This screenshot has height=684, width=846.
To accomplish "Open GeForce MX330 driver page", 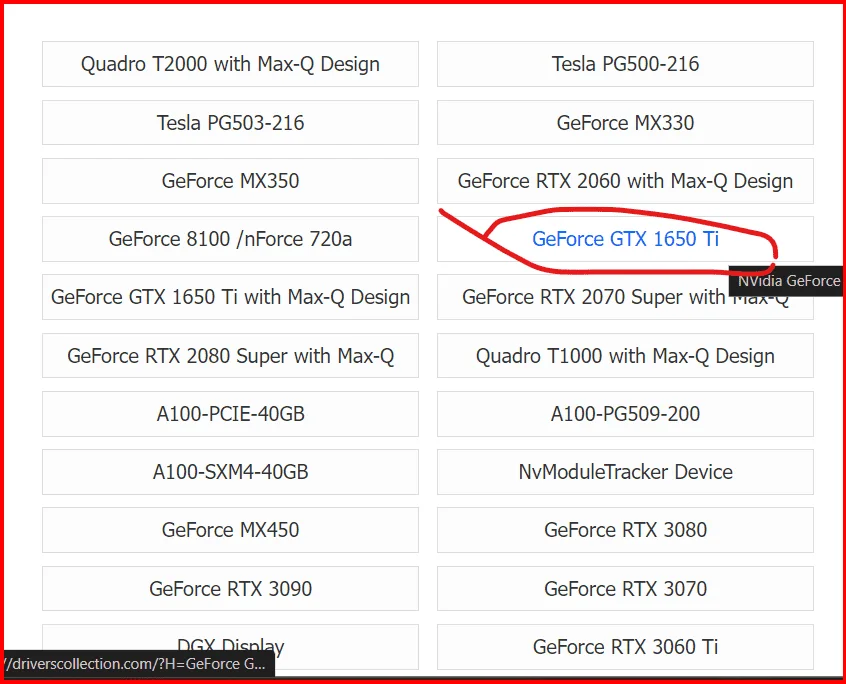I will [x=625, y=122].
